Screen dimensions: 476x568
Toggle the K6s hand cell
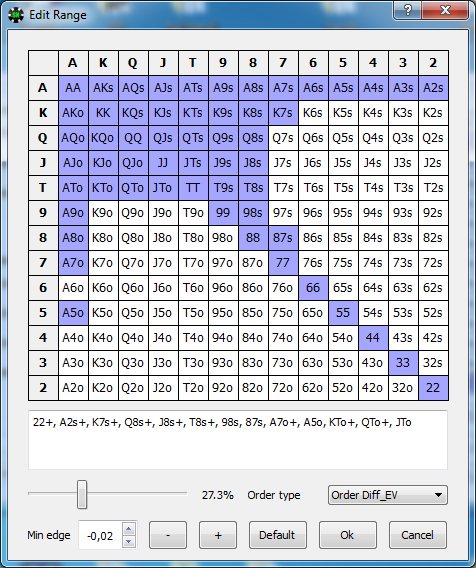coord(313,113)
